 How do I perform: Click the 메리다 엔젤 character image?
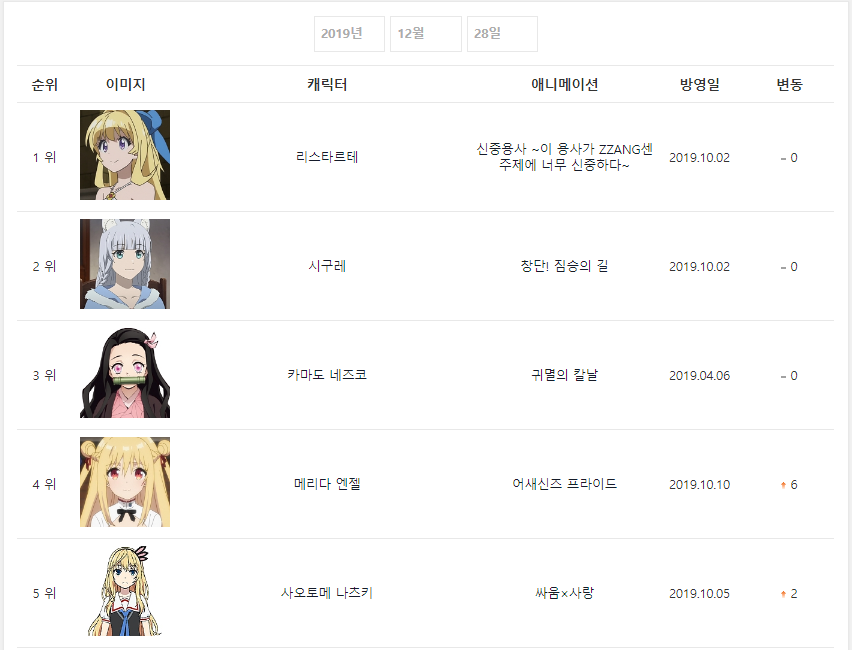click(x=125, y=482)
